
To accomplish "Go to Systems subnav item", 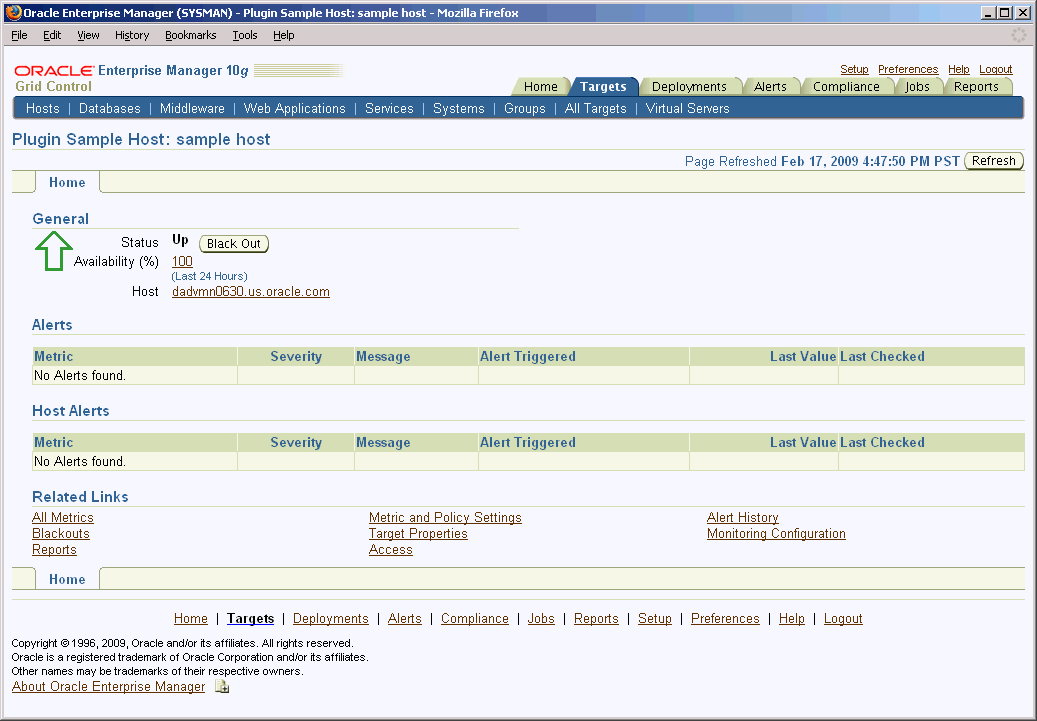I will [459, 108].
